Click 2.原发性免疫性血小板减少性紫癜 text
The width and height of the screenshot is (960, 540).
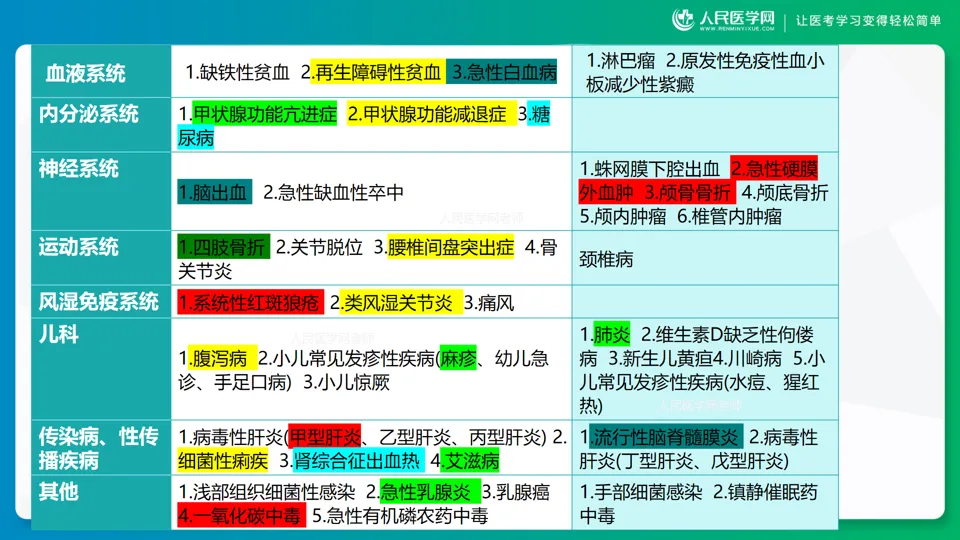(x=705, y=72)
